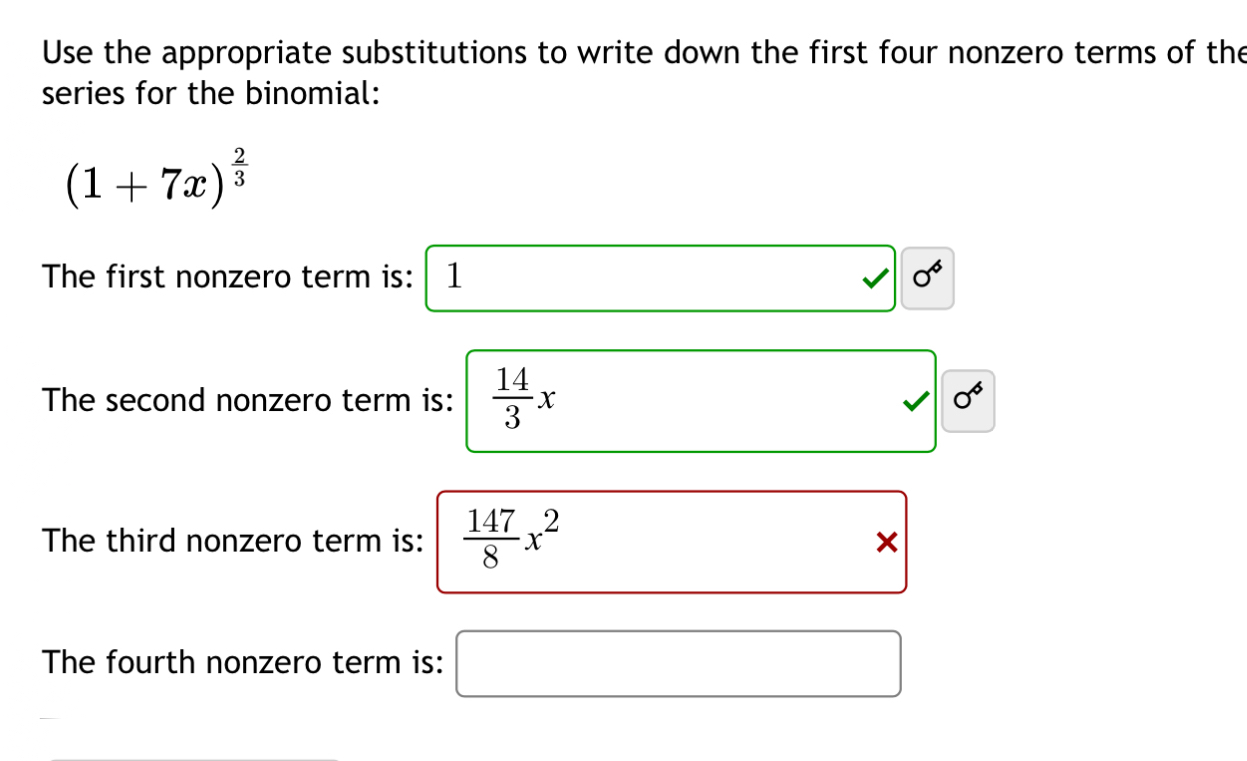Click the key icon beside the first answer
Screen dimensions: 1247x761
coord(927,278)
